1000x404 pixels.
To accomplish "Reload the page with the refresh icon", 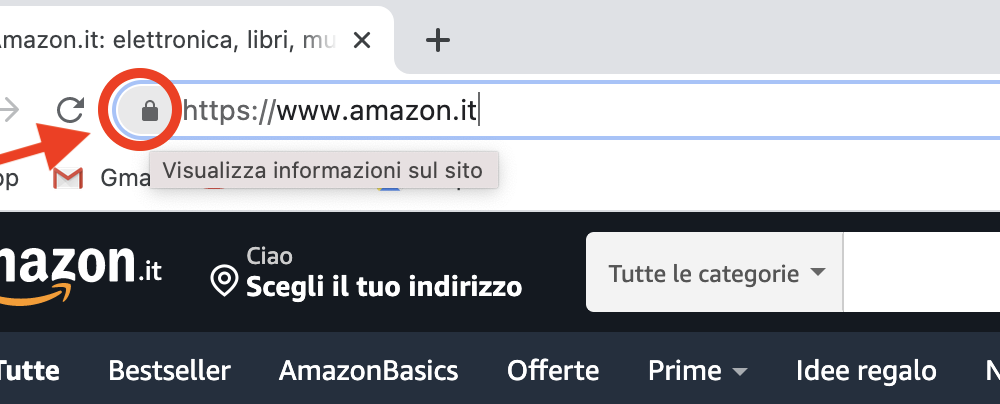I will [x=70, y=110].
